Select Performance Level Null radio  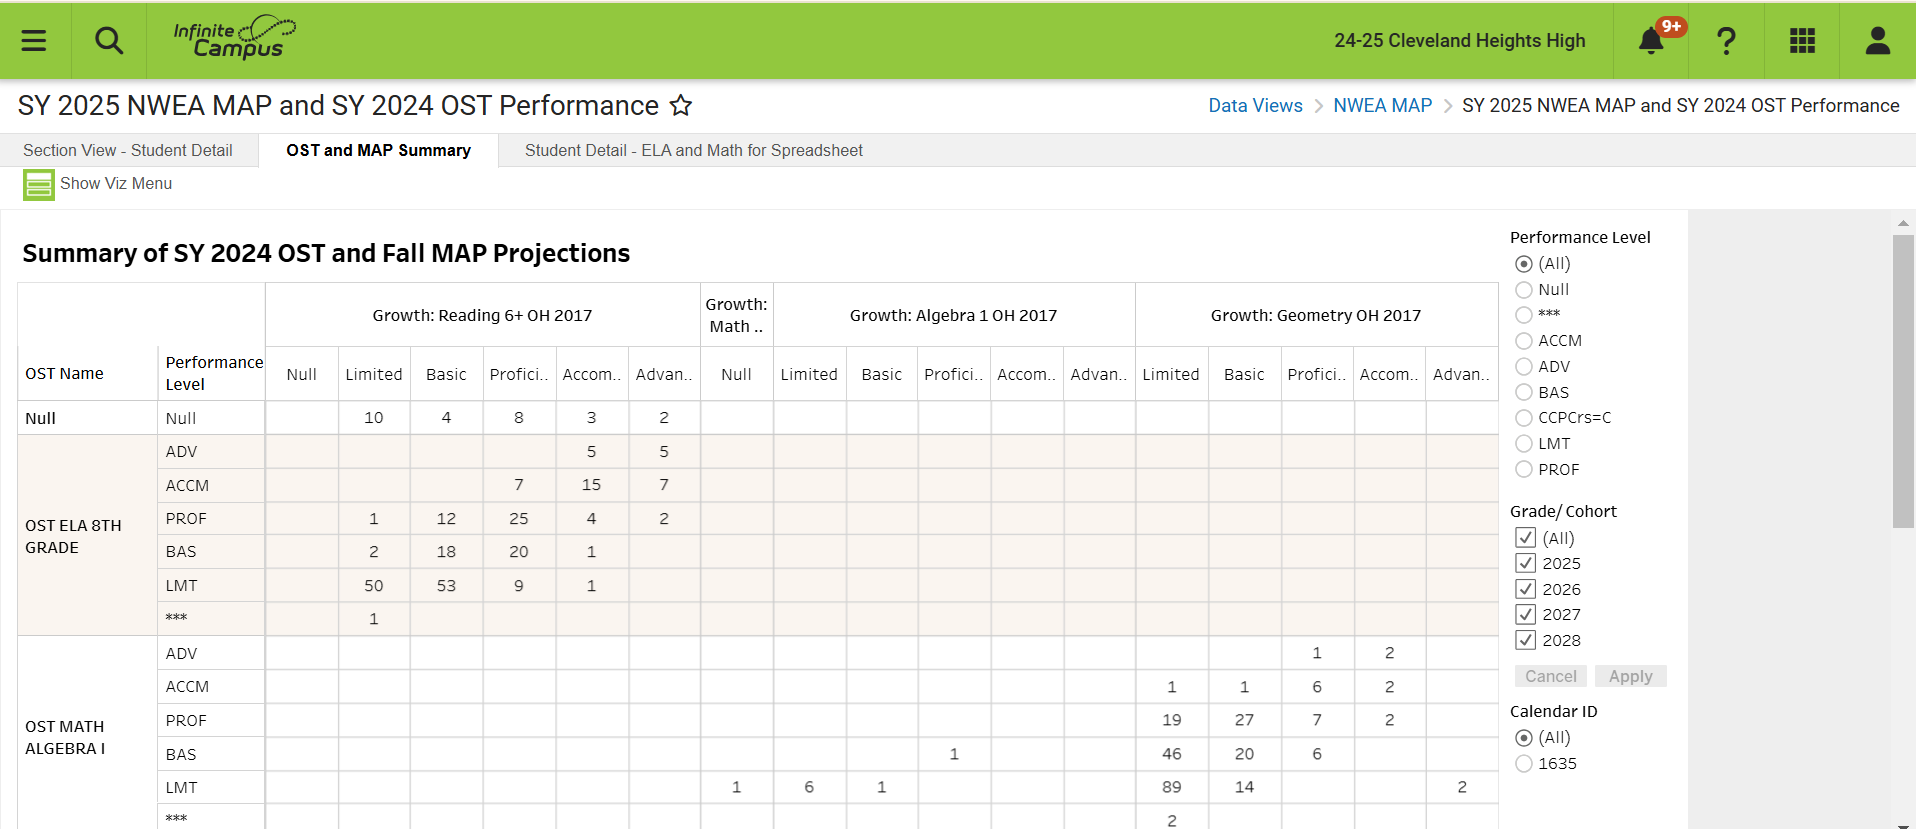(1524, 290)
